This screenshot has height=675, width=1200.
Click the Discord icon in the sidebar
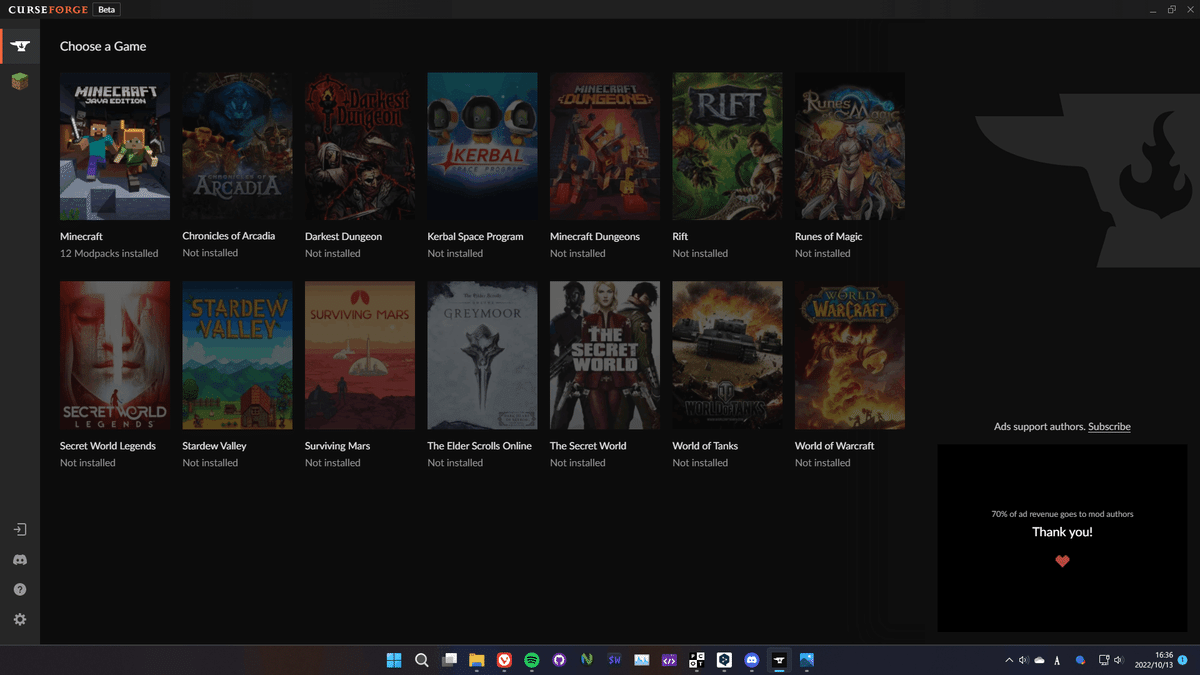19,559
